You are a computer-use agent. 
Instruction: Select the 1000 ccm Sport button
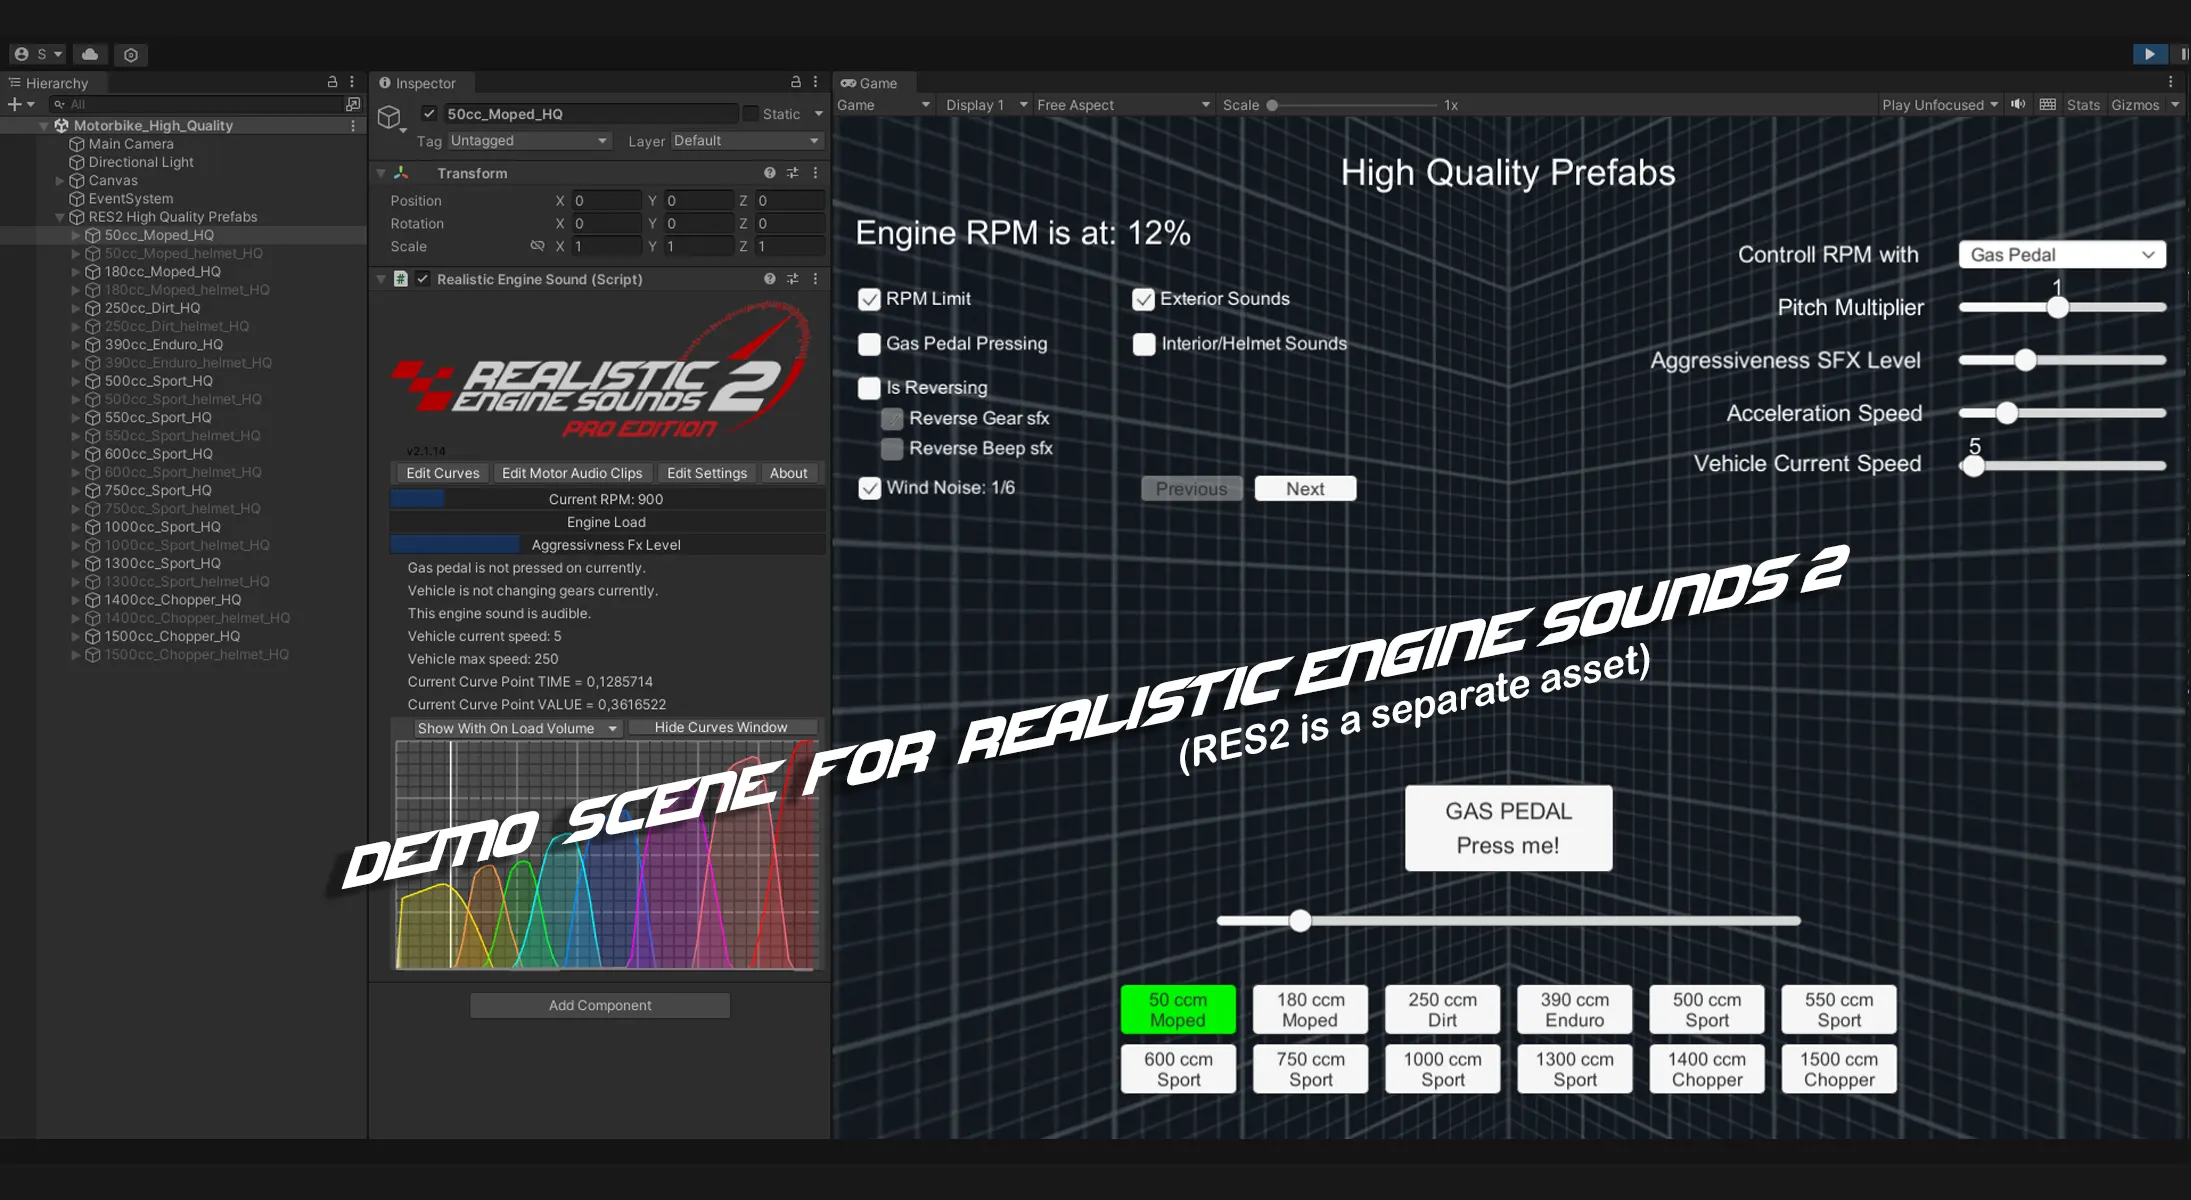(1442, 1069)
